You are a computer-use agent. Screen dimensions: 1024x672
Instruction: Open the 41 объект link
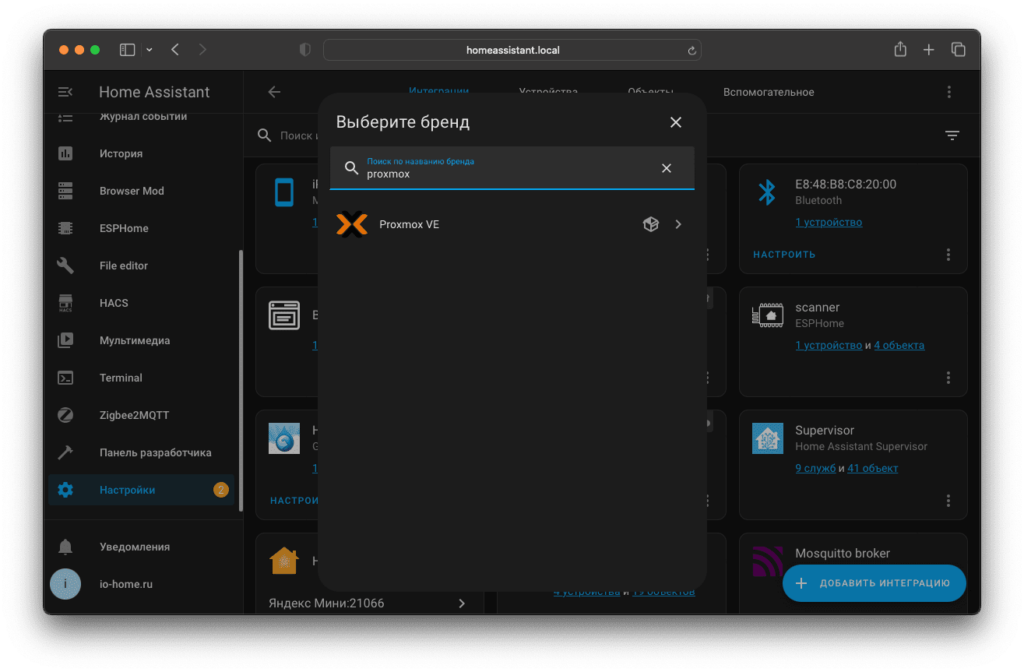click(872, 468)
